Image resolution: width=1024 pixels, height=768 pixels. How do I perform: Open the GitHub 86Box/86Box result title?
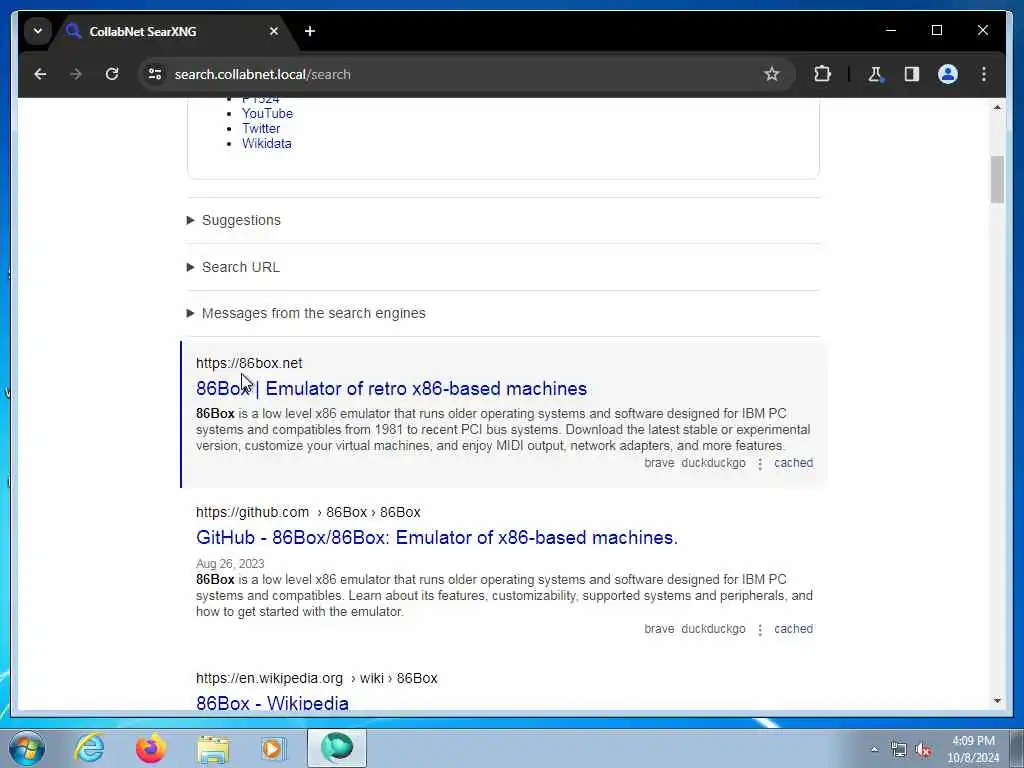click(437, 537)
